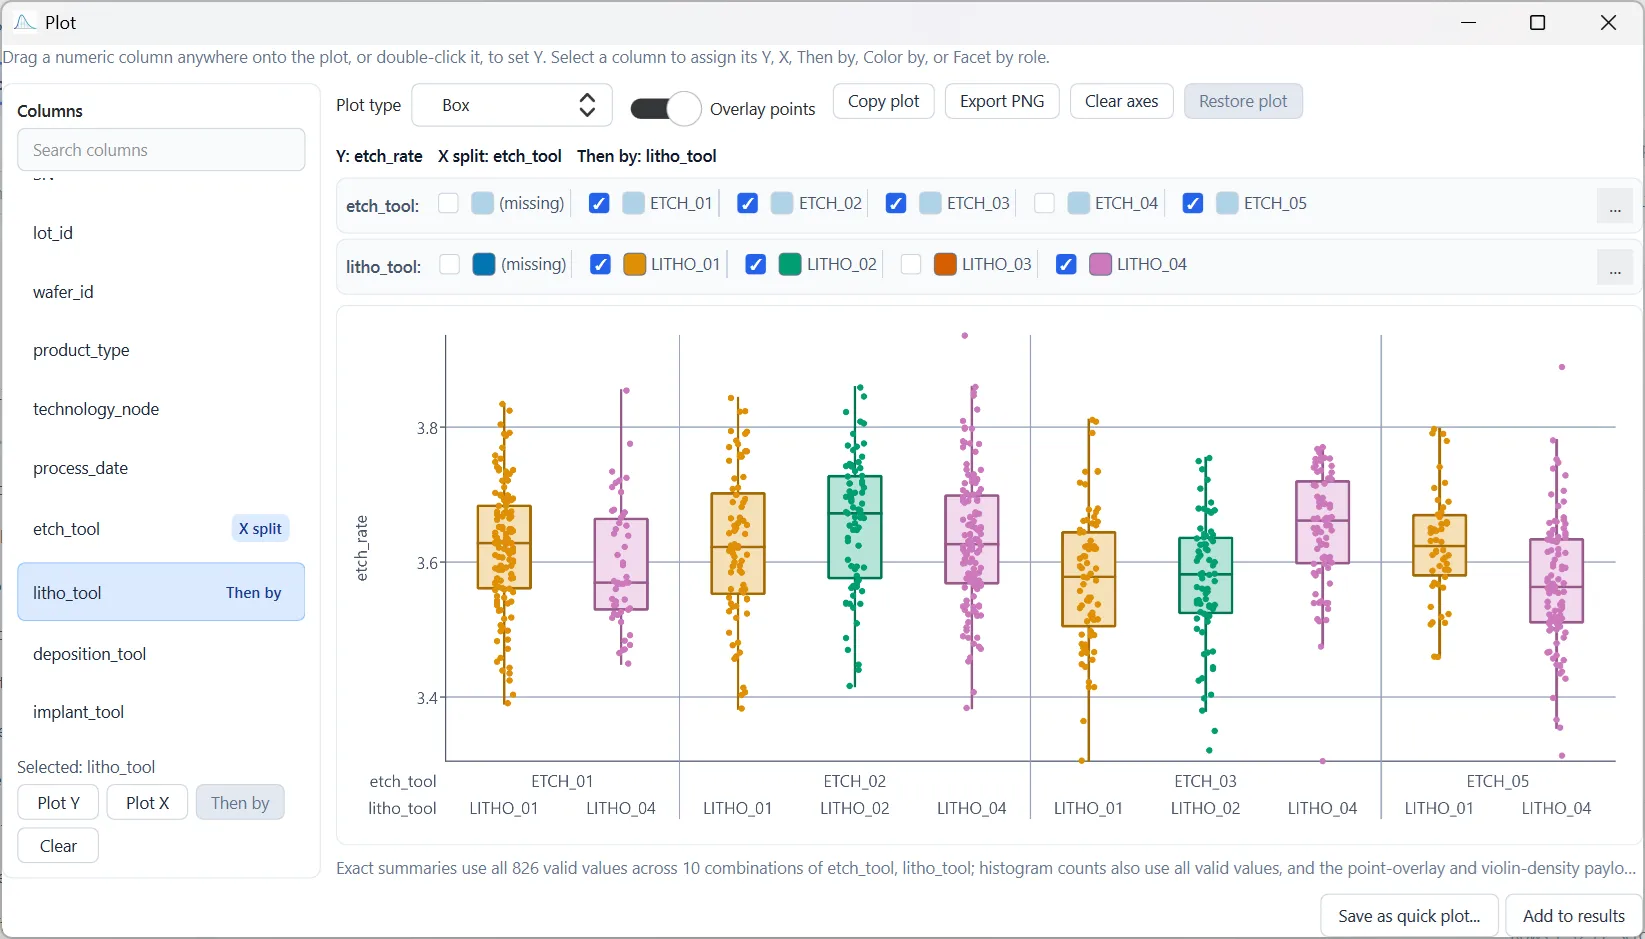Image resolution: width=1645 pixels, height=939 pixels.
Task: Toggle the Overlay points switch
Action: coord(666,108)
